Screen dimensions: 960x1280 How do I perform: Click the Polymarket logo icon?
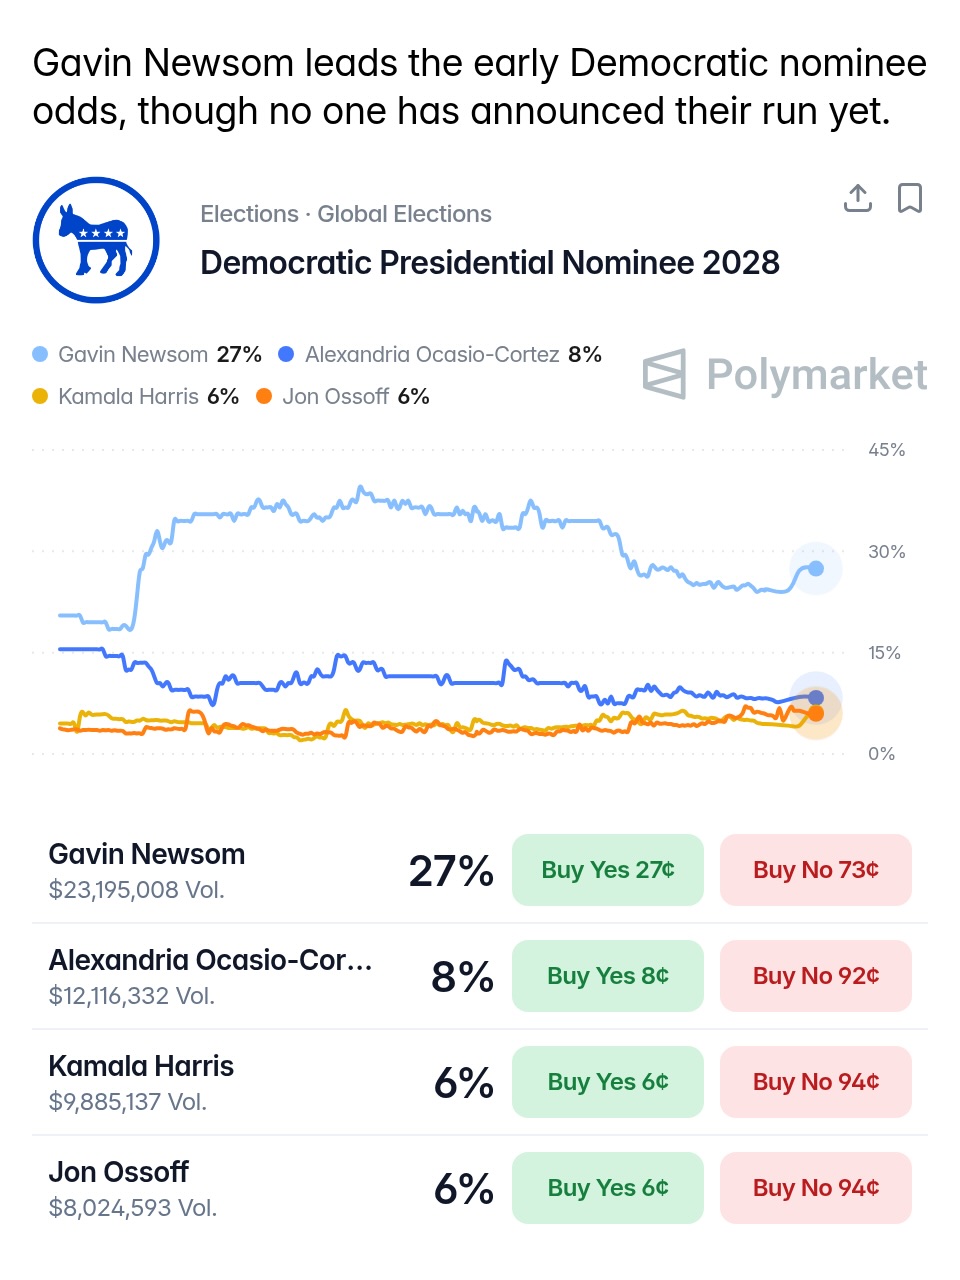click(x=665, y=374)
